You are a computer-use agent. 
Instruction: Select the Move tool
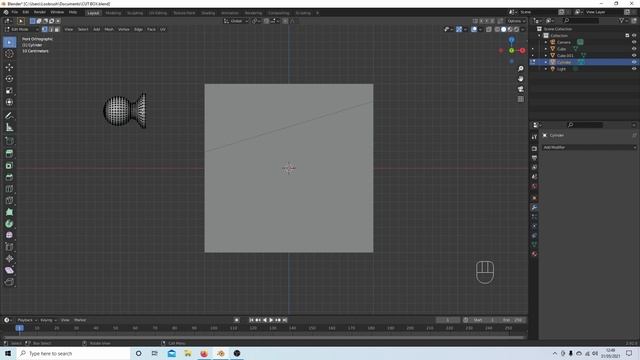(x=9, y=67)
